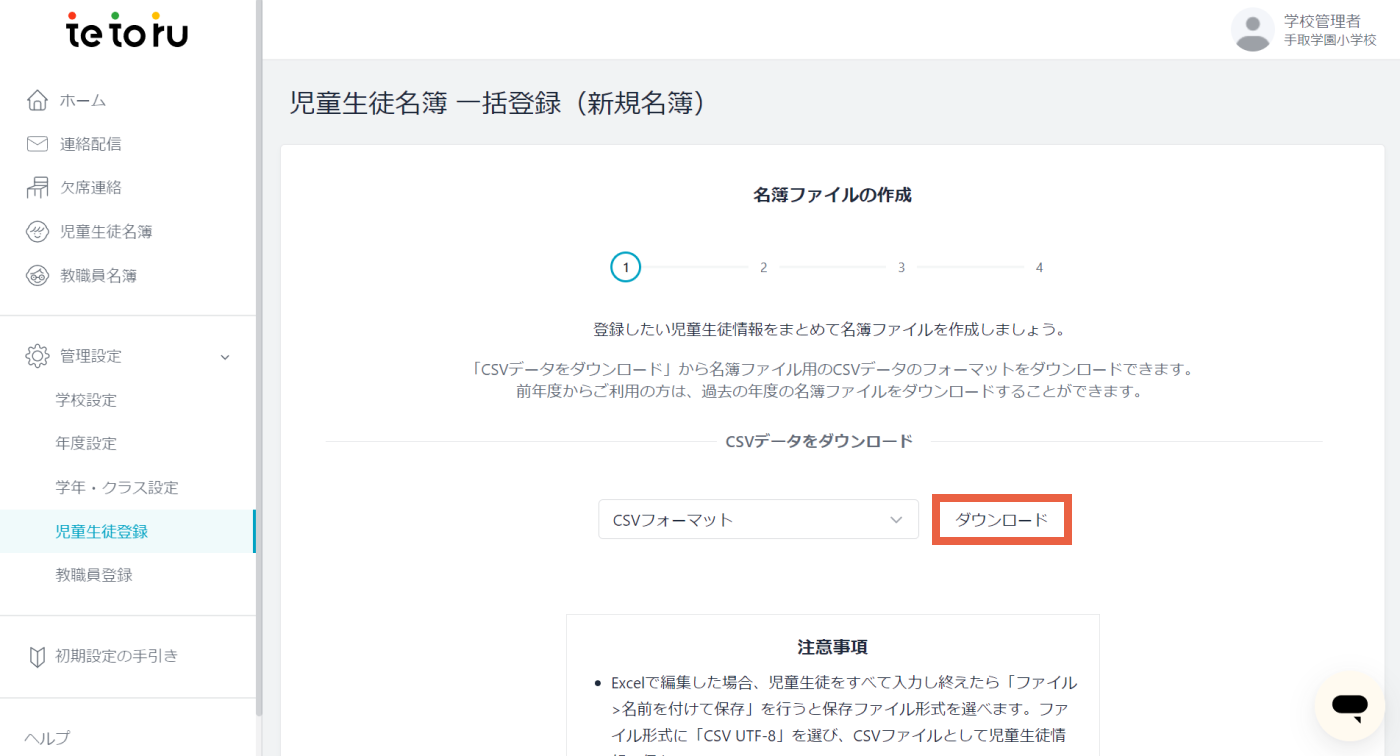Screen dimensions: 1400x756
Task: Go to ホーム menu item
Action: click(83, 100)
